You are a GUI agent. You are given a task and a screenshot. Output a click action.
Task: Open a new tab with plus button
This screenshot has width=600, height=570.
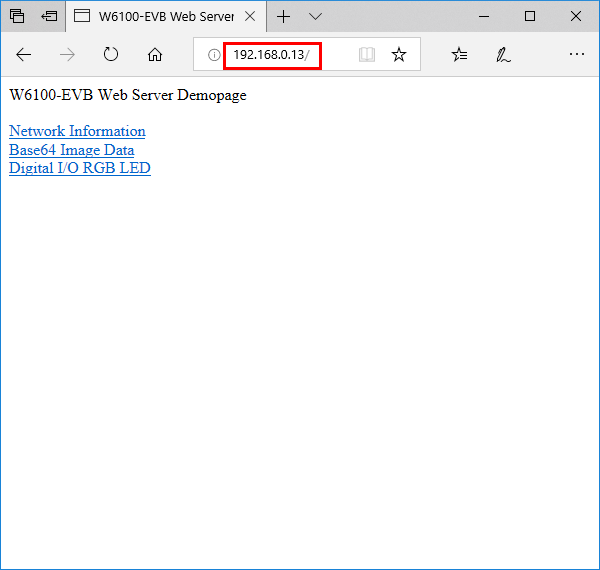284,16
